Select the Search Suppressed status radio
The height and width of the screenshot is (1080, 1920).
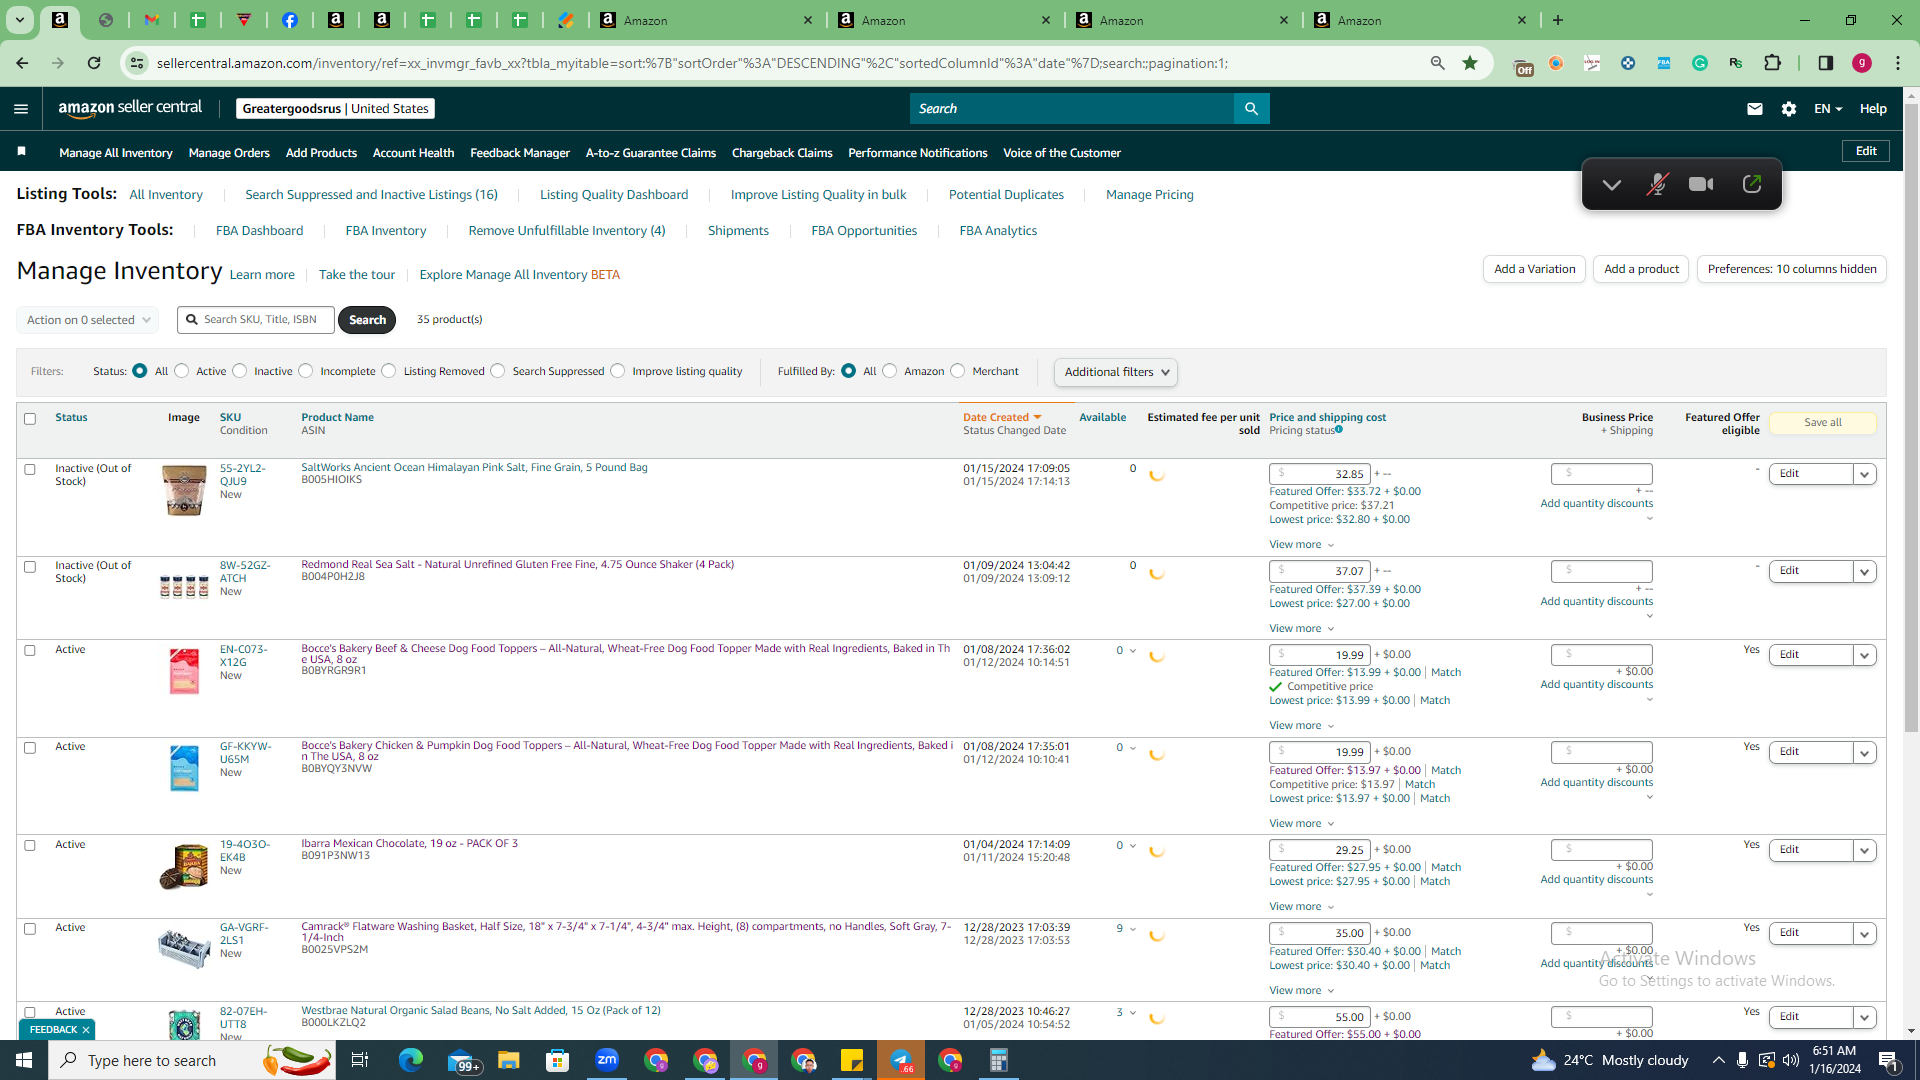click(498, 371)
